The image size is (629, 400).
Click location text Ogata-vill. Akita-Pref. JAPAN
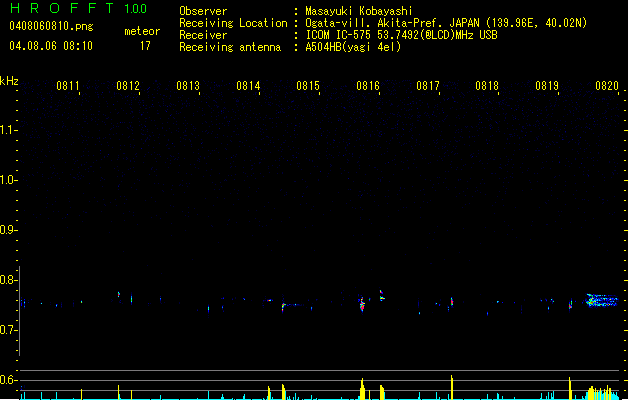click(392, 23)
